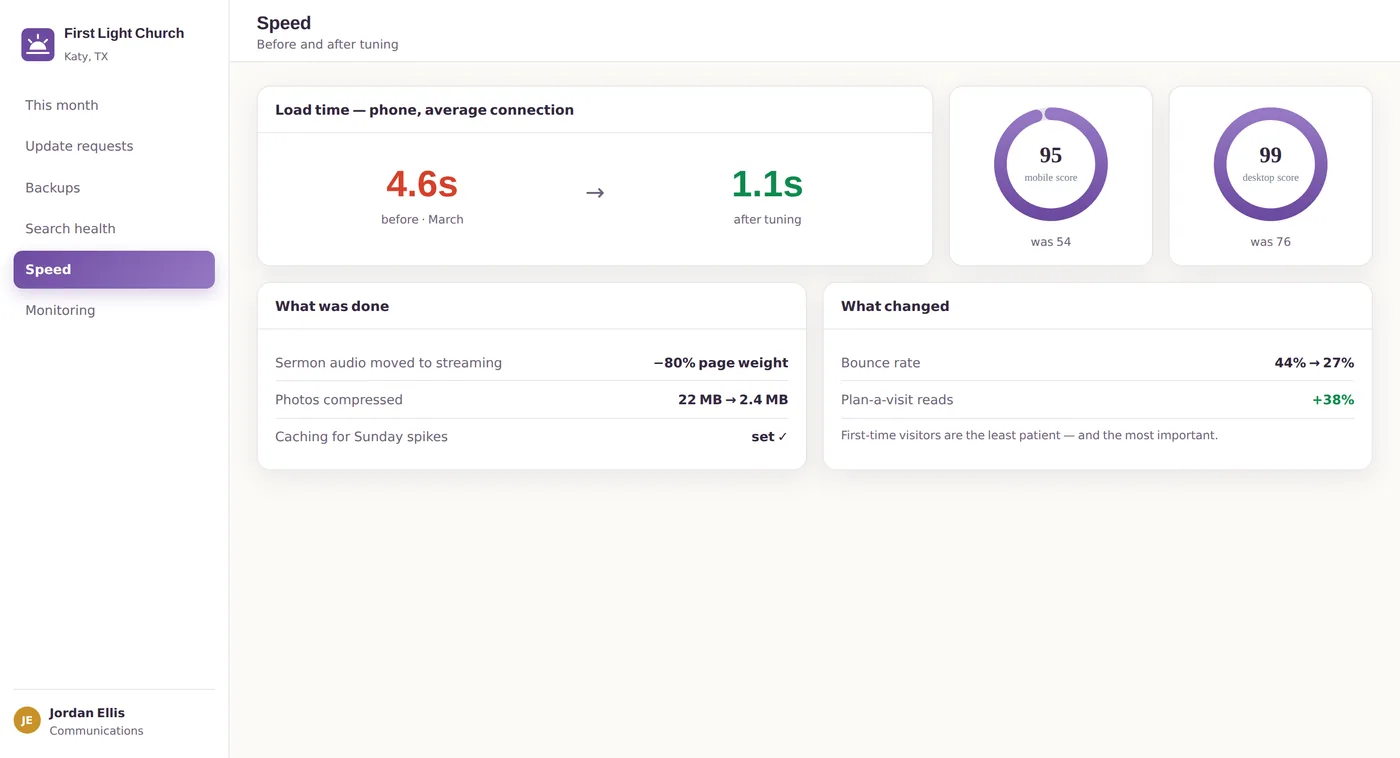
Task: Click the 1.1s after tuning value
Action: pos(767,184)
